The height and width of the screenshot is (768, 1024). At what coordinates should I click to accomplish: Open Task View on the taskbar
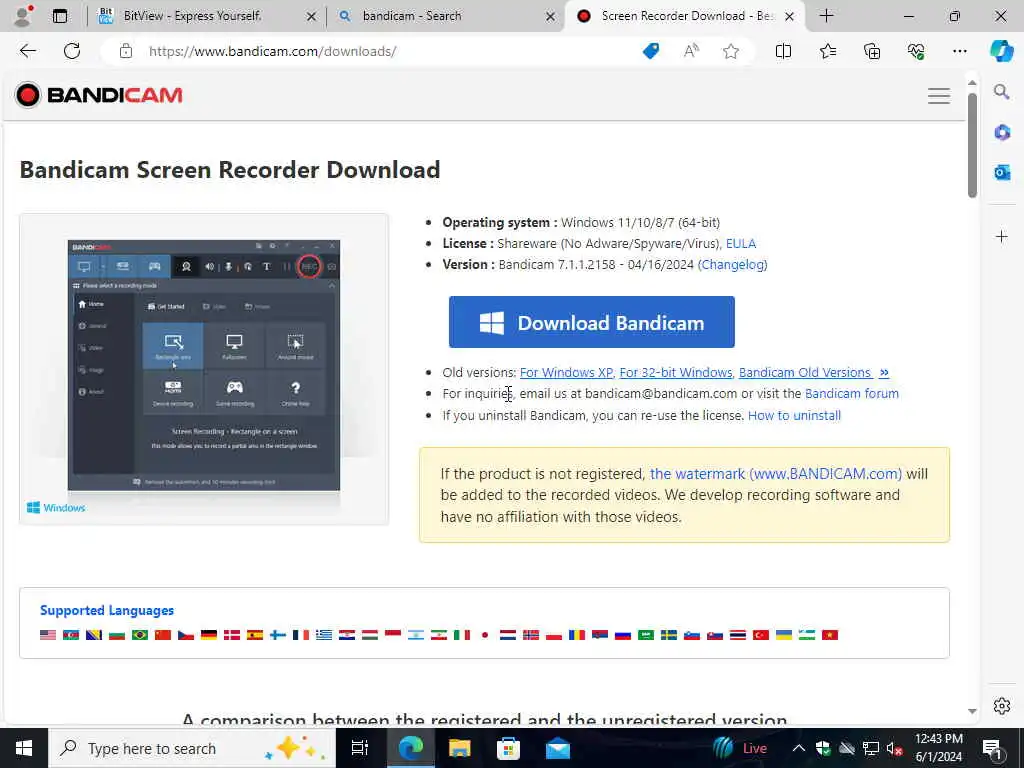360,748
